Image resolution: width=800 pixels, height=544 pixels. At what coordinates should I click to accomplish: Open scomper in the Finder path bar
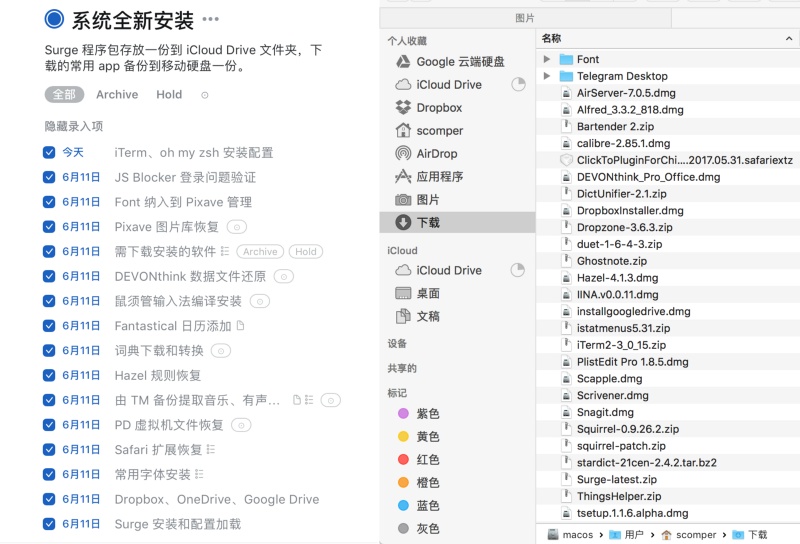689,535
